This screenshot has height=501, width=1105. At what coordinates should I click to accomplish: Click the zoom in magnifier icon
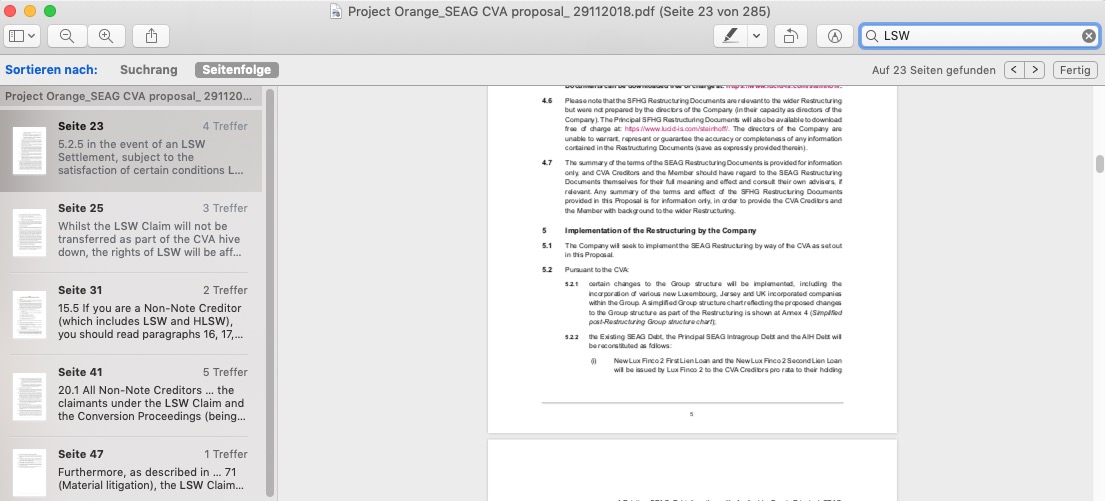[106, 36]
